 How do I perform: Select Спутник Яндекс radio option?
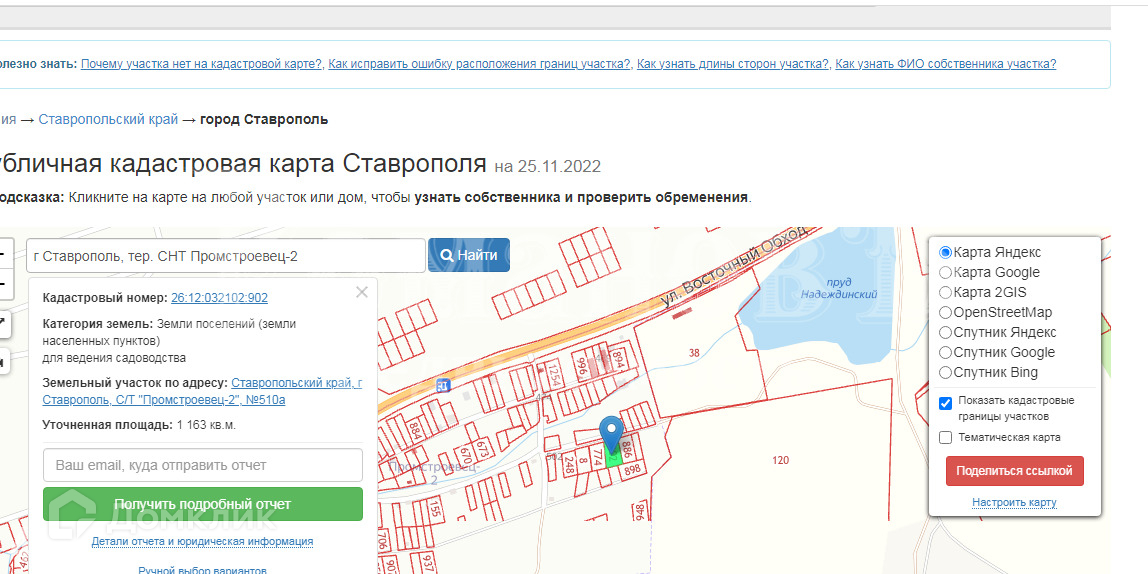pyautogui.click(x=945, y=332)
